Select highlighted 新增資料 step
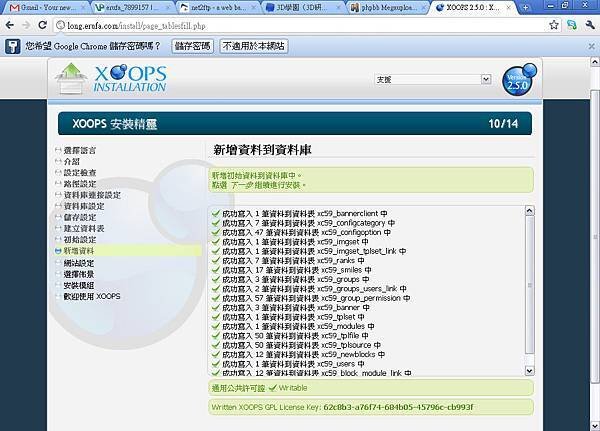The height and width of the screenshot is (431, 600). coord(128,251)
